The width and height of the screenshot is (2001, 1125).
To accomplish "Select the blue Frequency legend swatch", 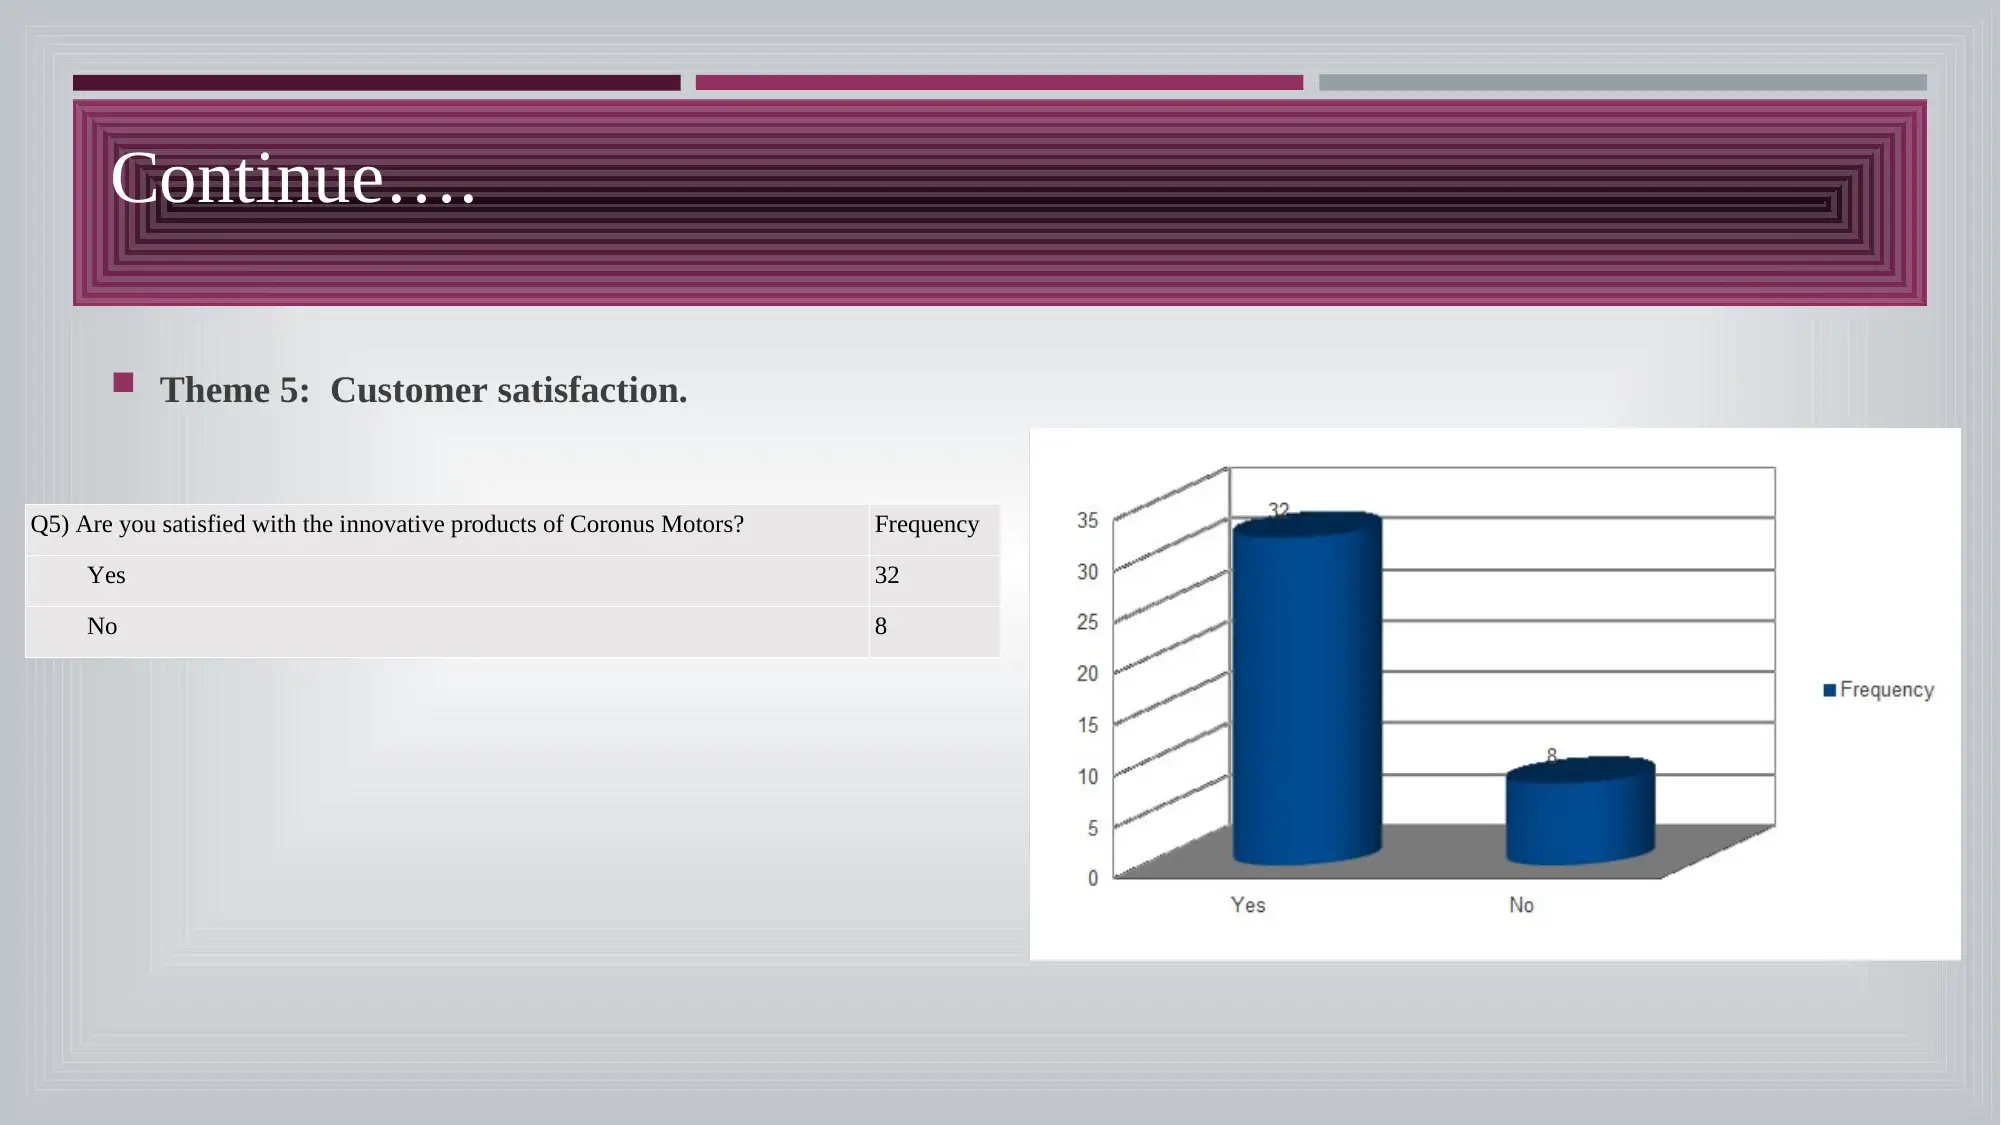I will [1829, 690].
